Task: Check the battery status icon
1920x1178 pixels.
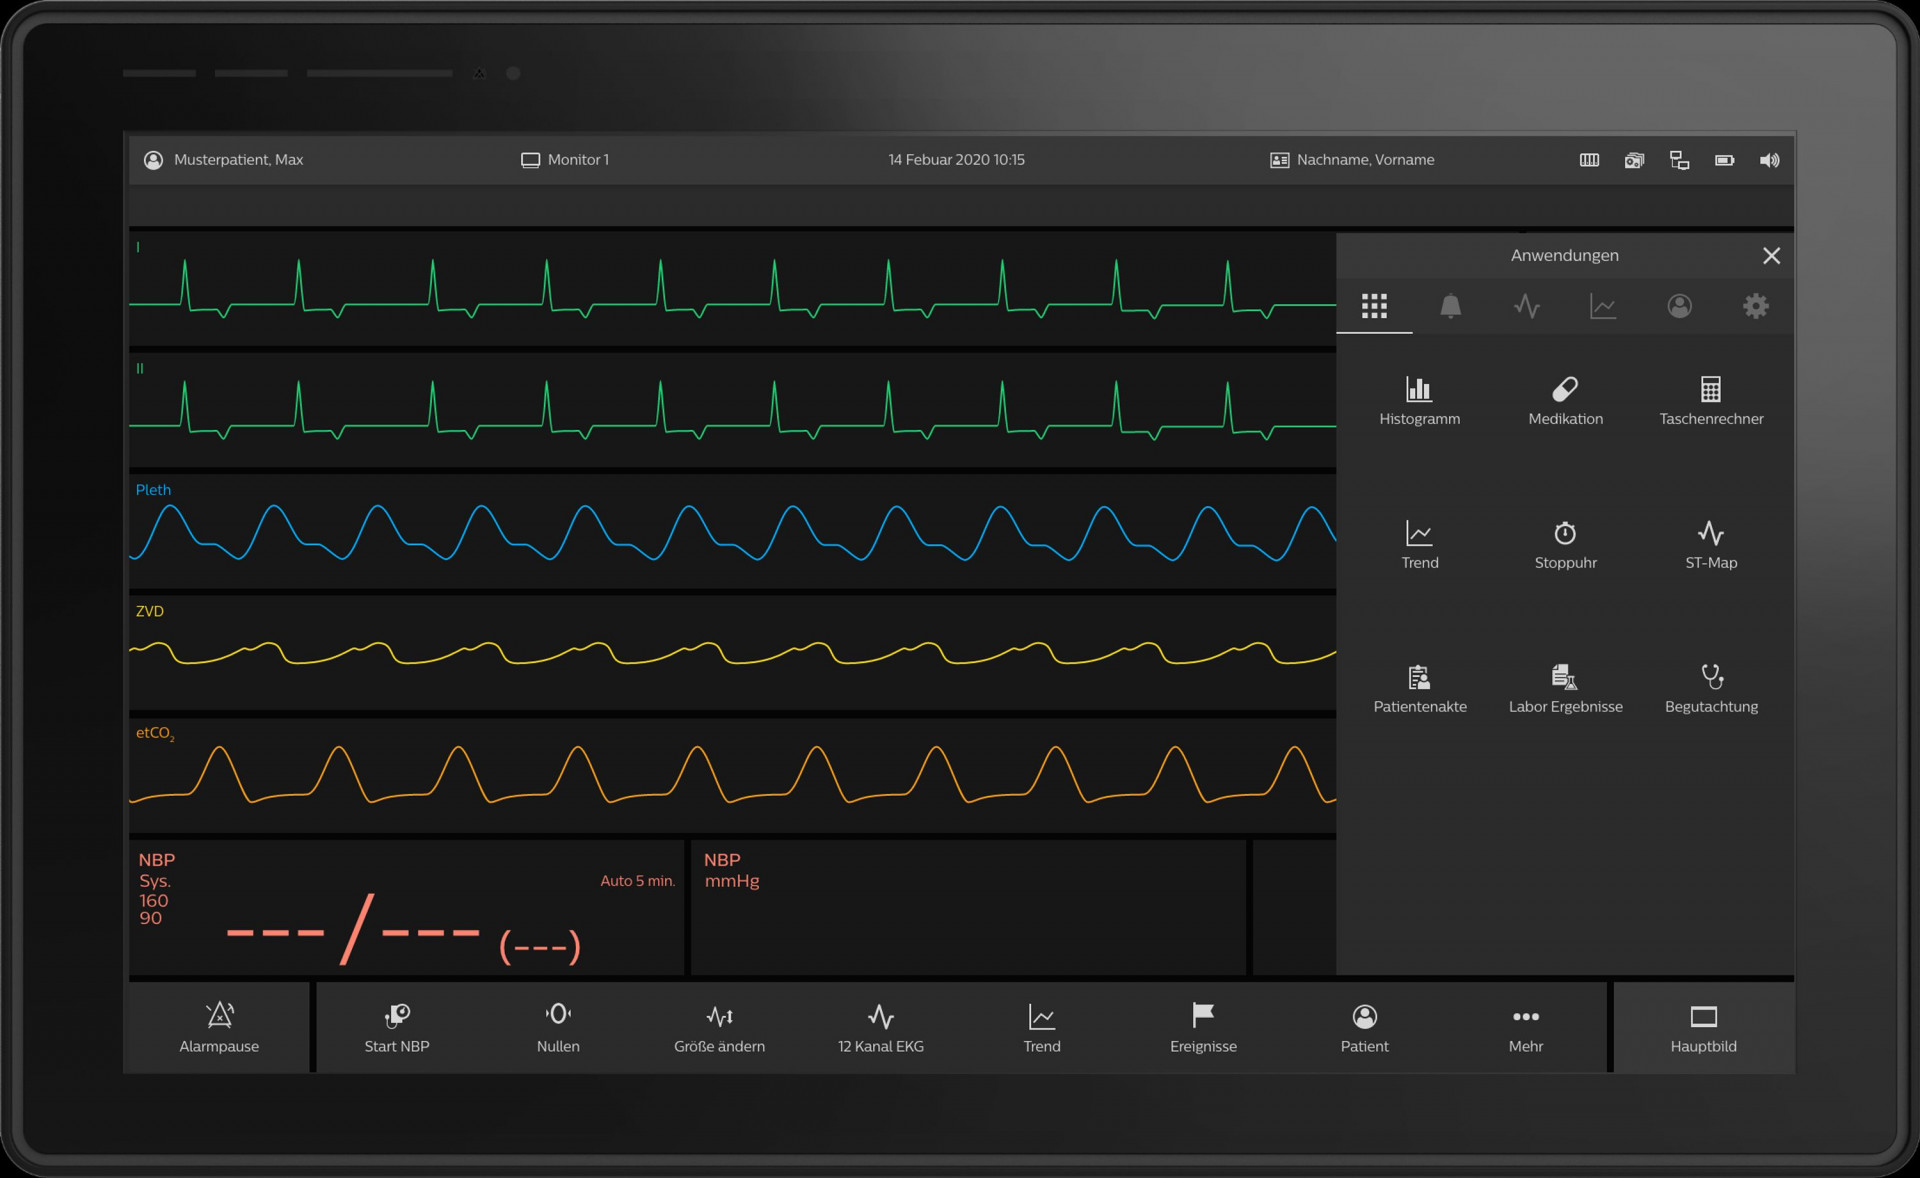Action: point(1724,160)
